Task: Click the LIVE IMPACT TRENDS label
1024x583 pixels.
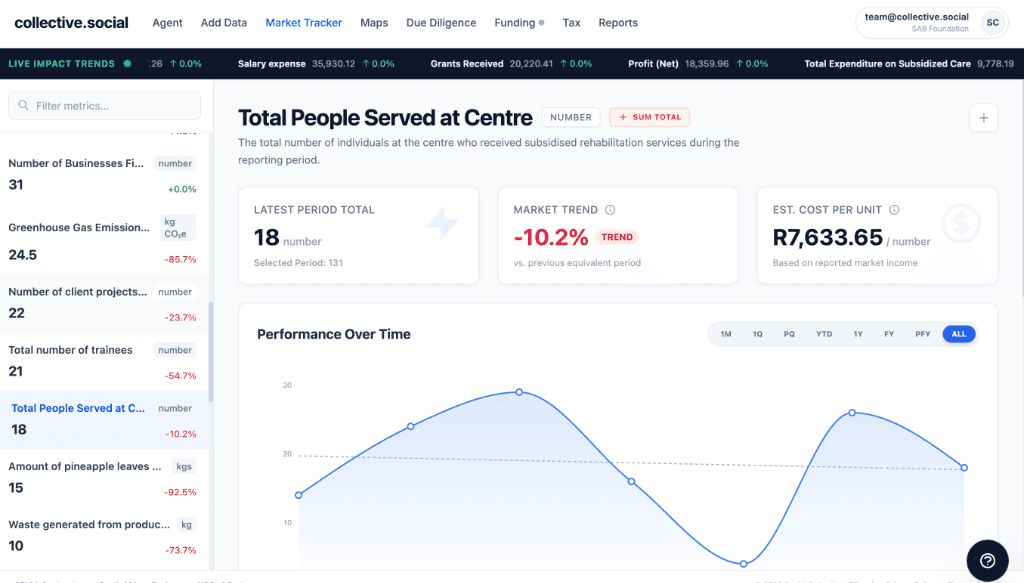Action: pos(61,63)
